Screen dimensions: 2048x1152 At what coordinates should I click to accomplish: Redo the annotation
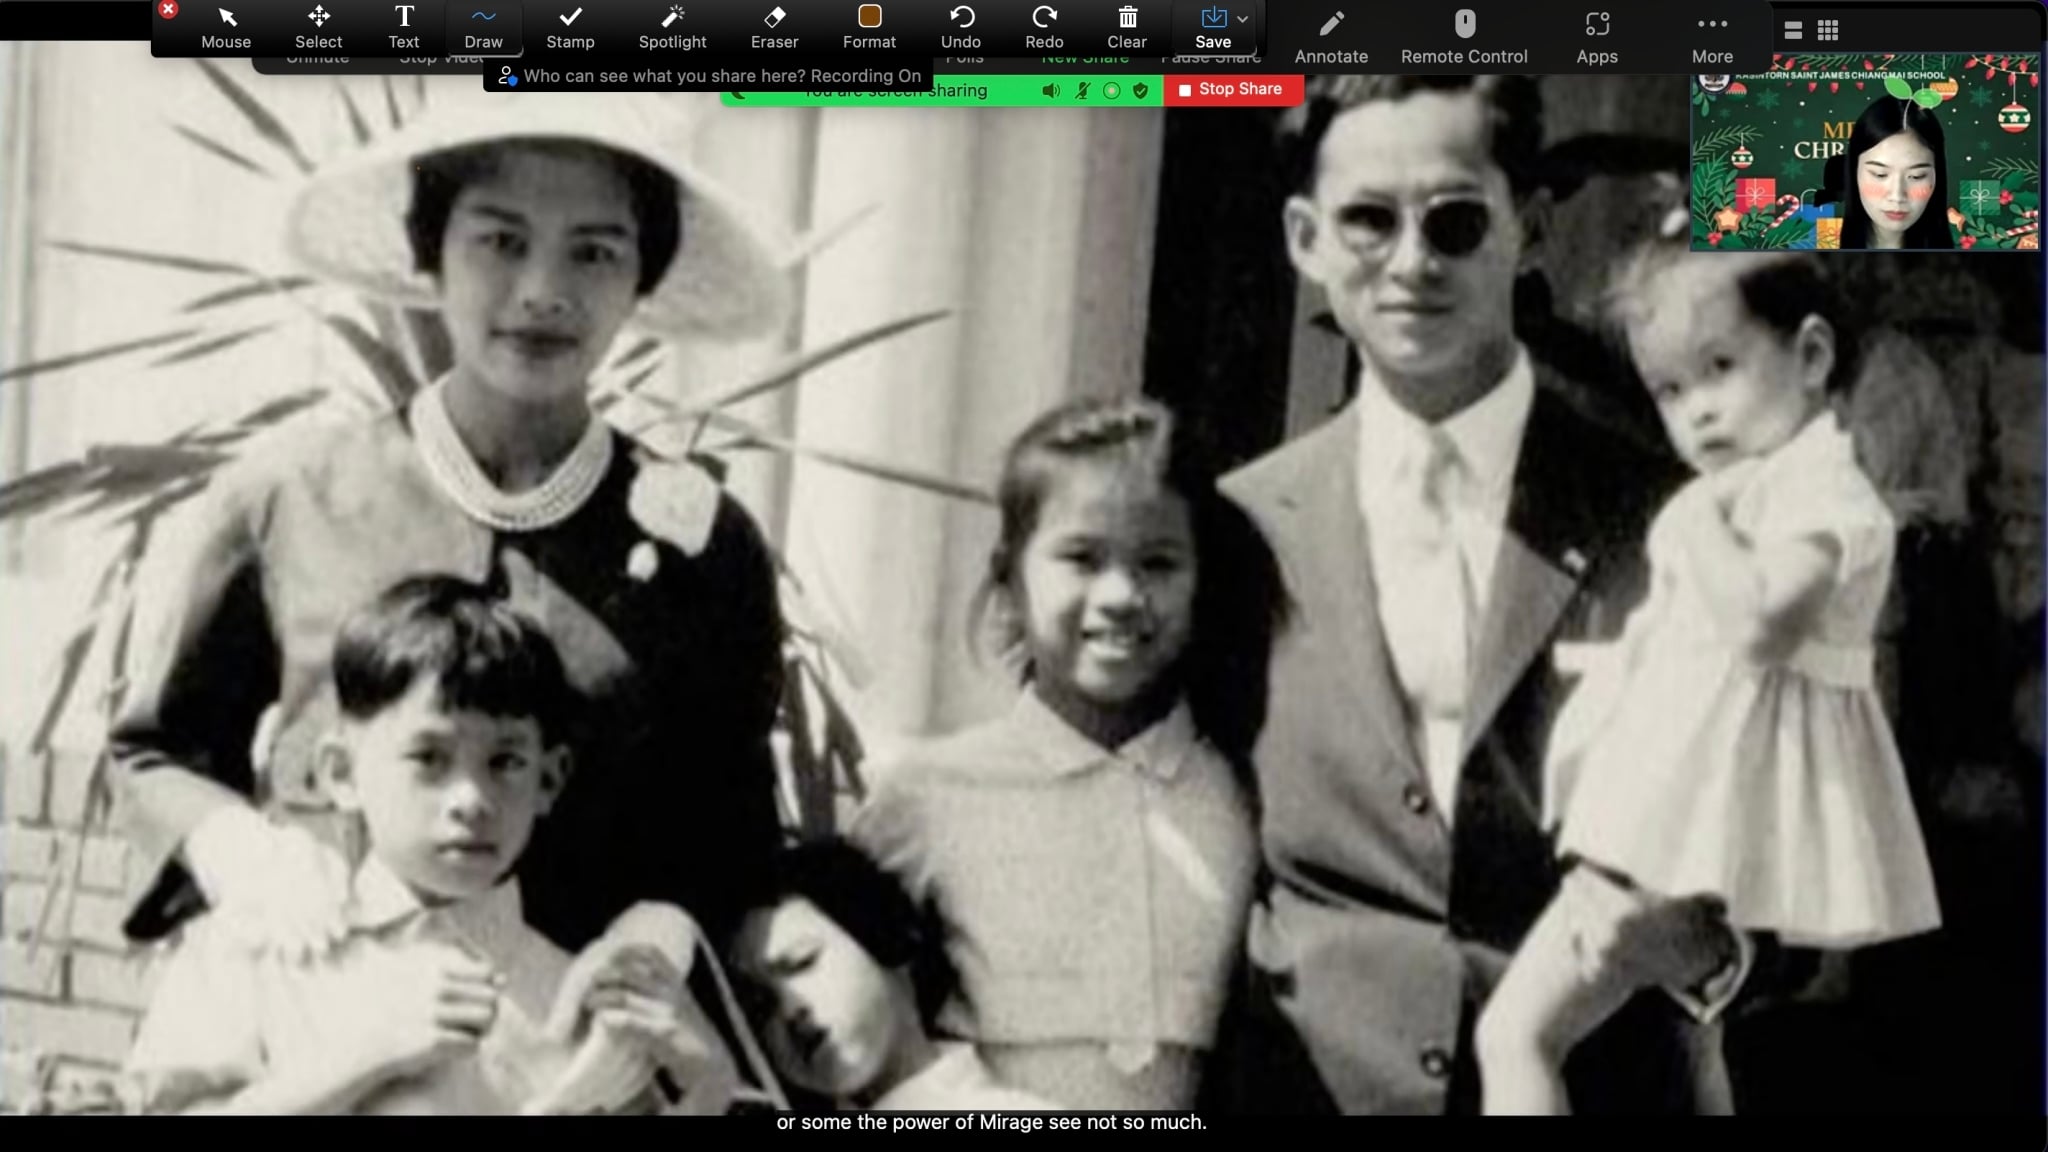[x=1044, y=27]
